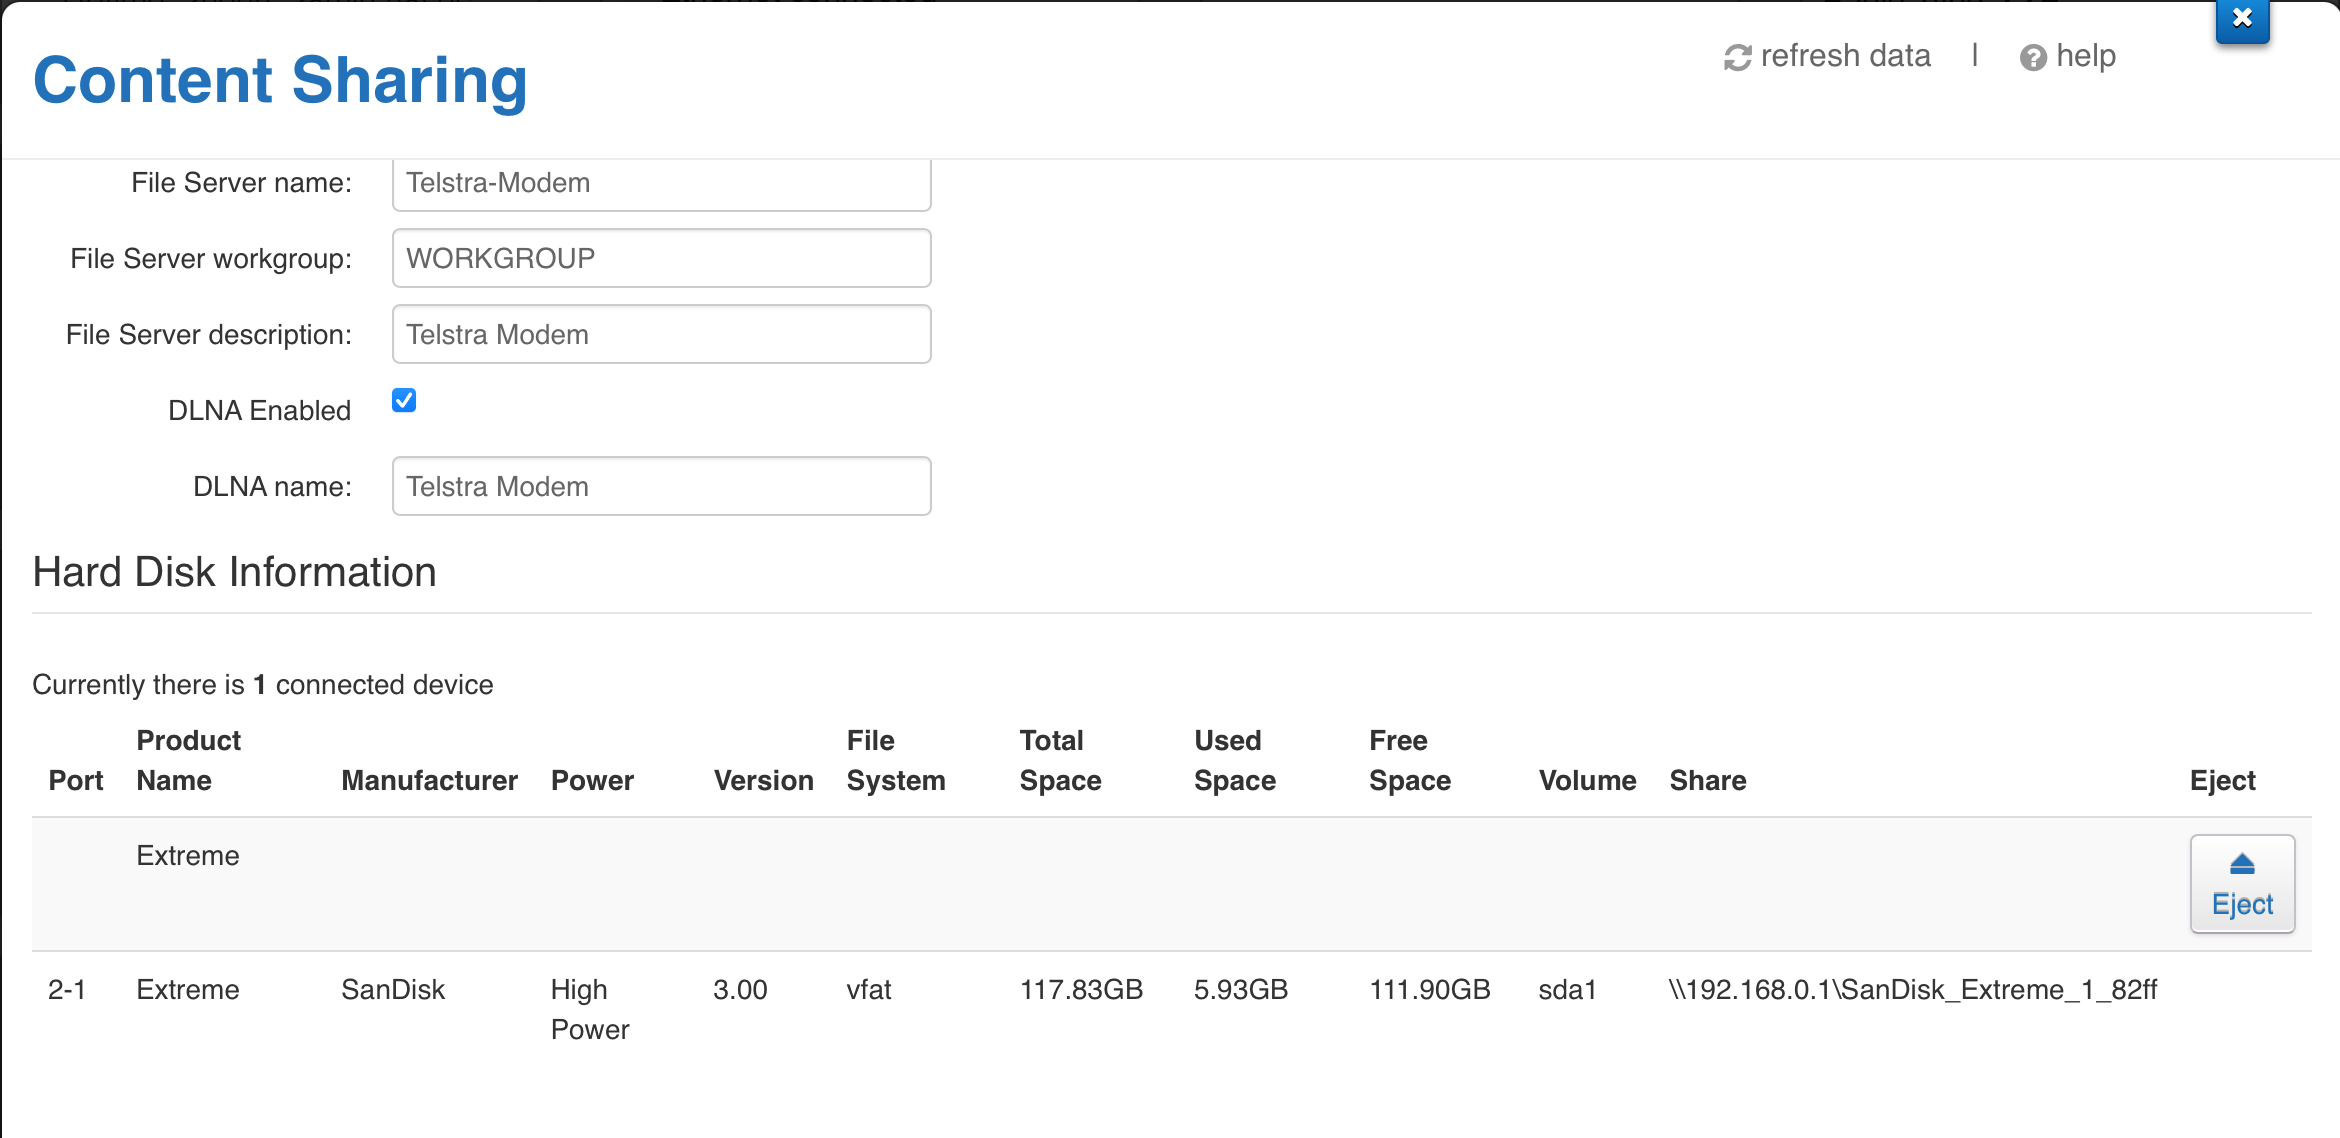
Task: Click the File Server workgroup field
Action: click(x=661, y=258)
